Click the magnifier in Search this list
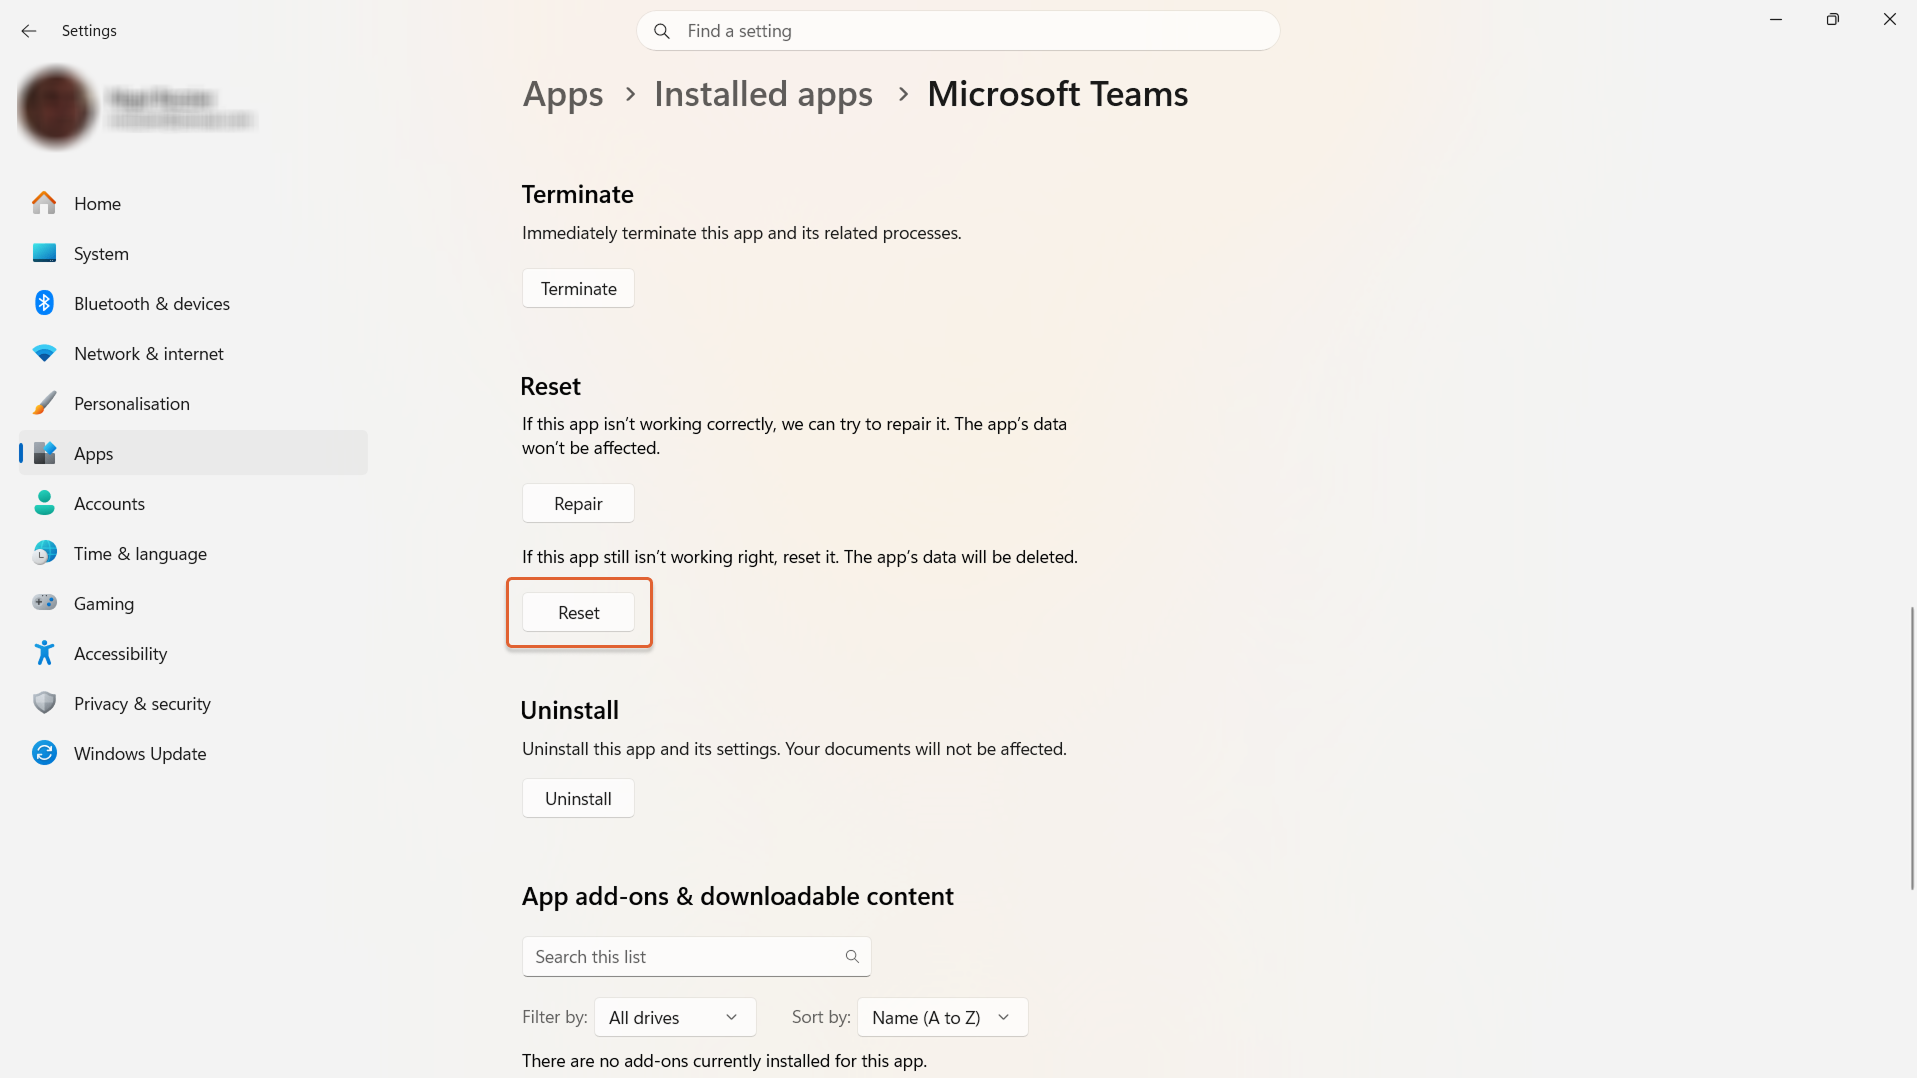Screen dimensions: 1917x1078 coord(852,957)
